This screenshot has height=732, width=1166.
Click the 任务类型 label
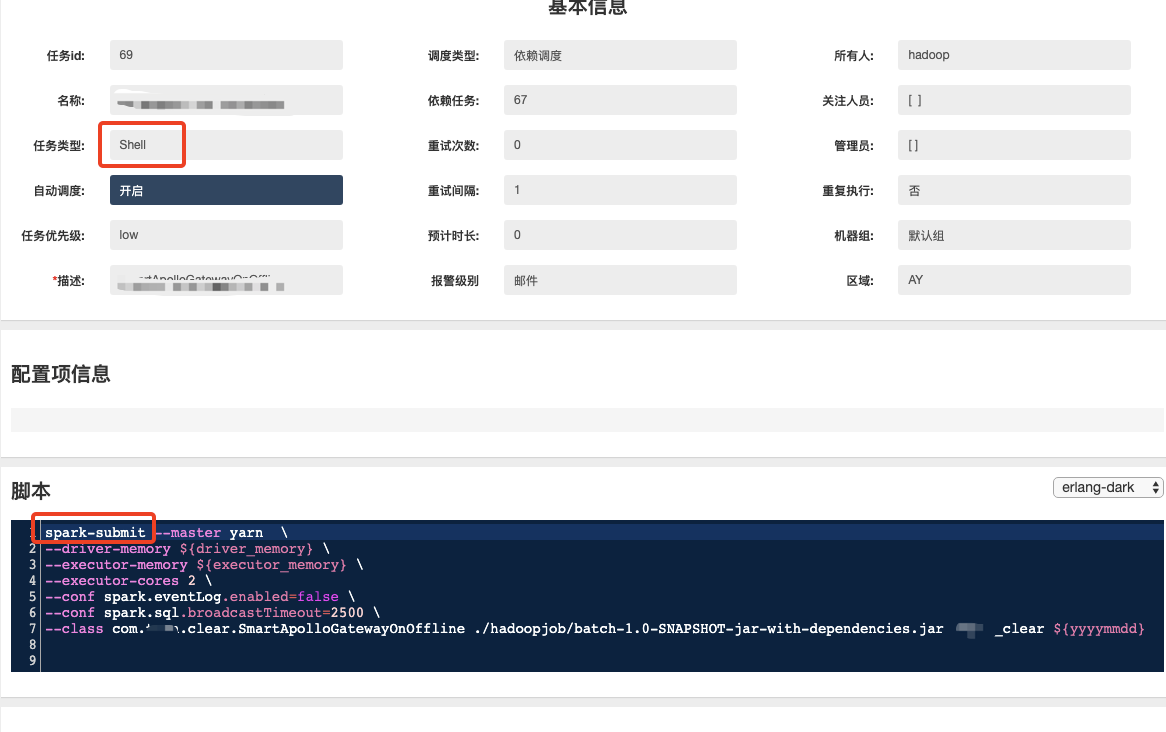pyautogui.click(x=59, y=146)
